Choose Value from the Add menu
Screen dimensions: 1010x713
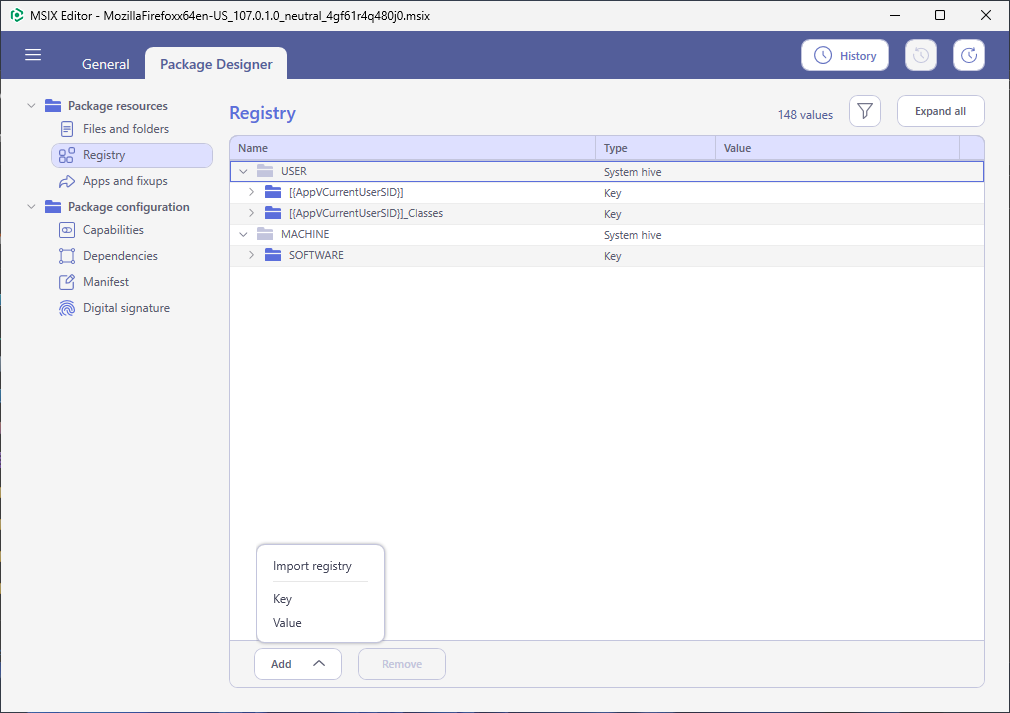pyautogui.click(x=287, y=623)
